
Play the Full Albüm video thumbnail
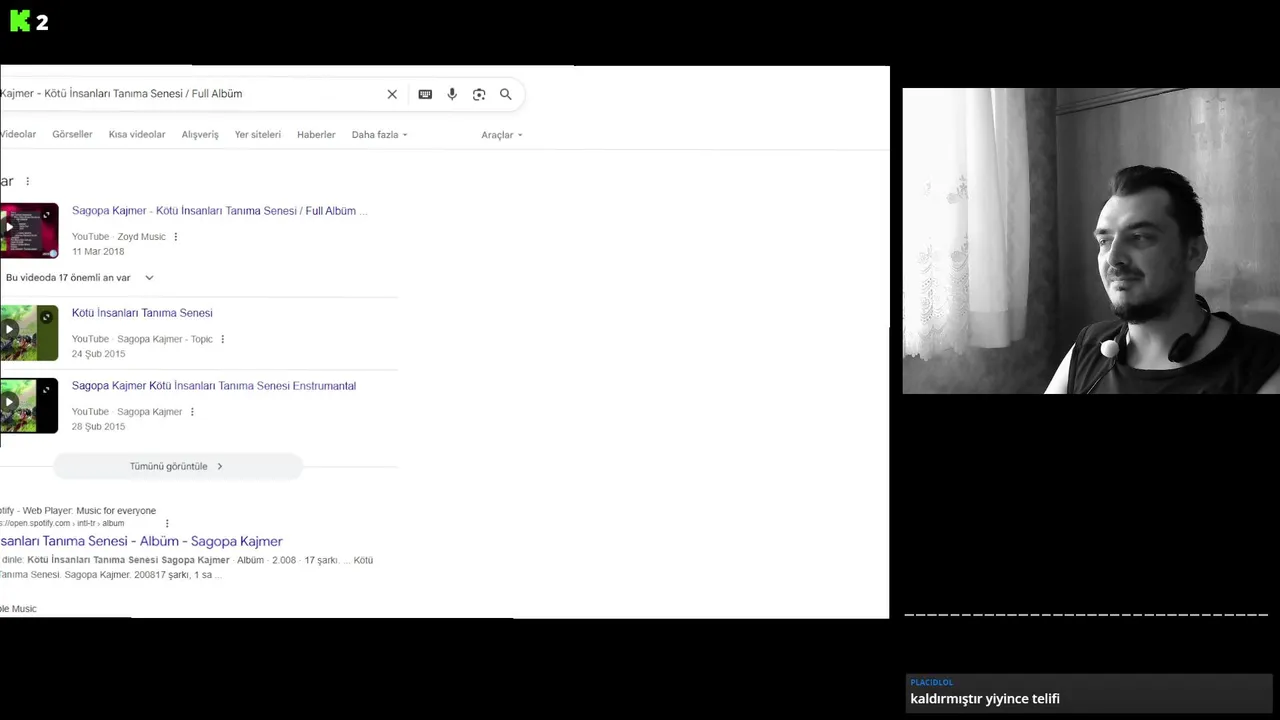[x=29, y=231]
